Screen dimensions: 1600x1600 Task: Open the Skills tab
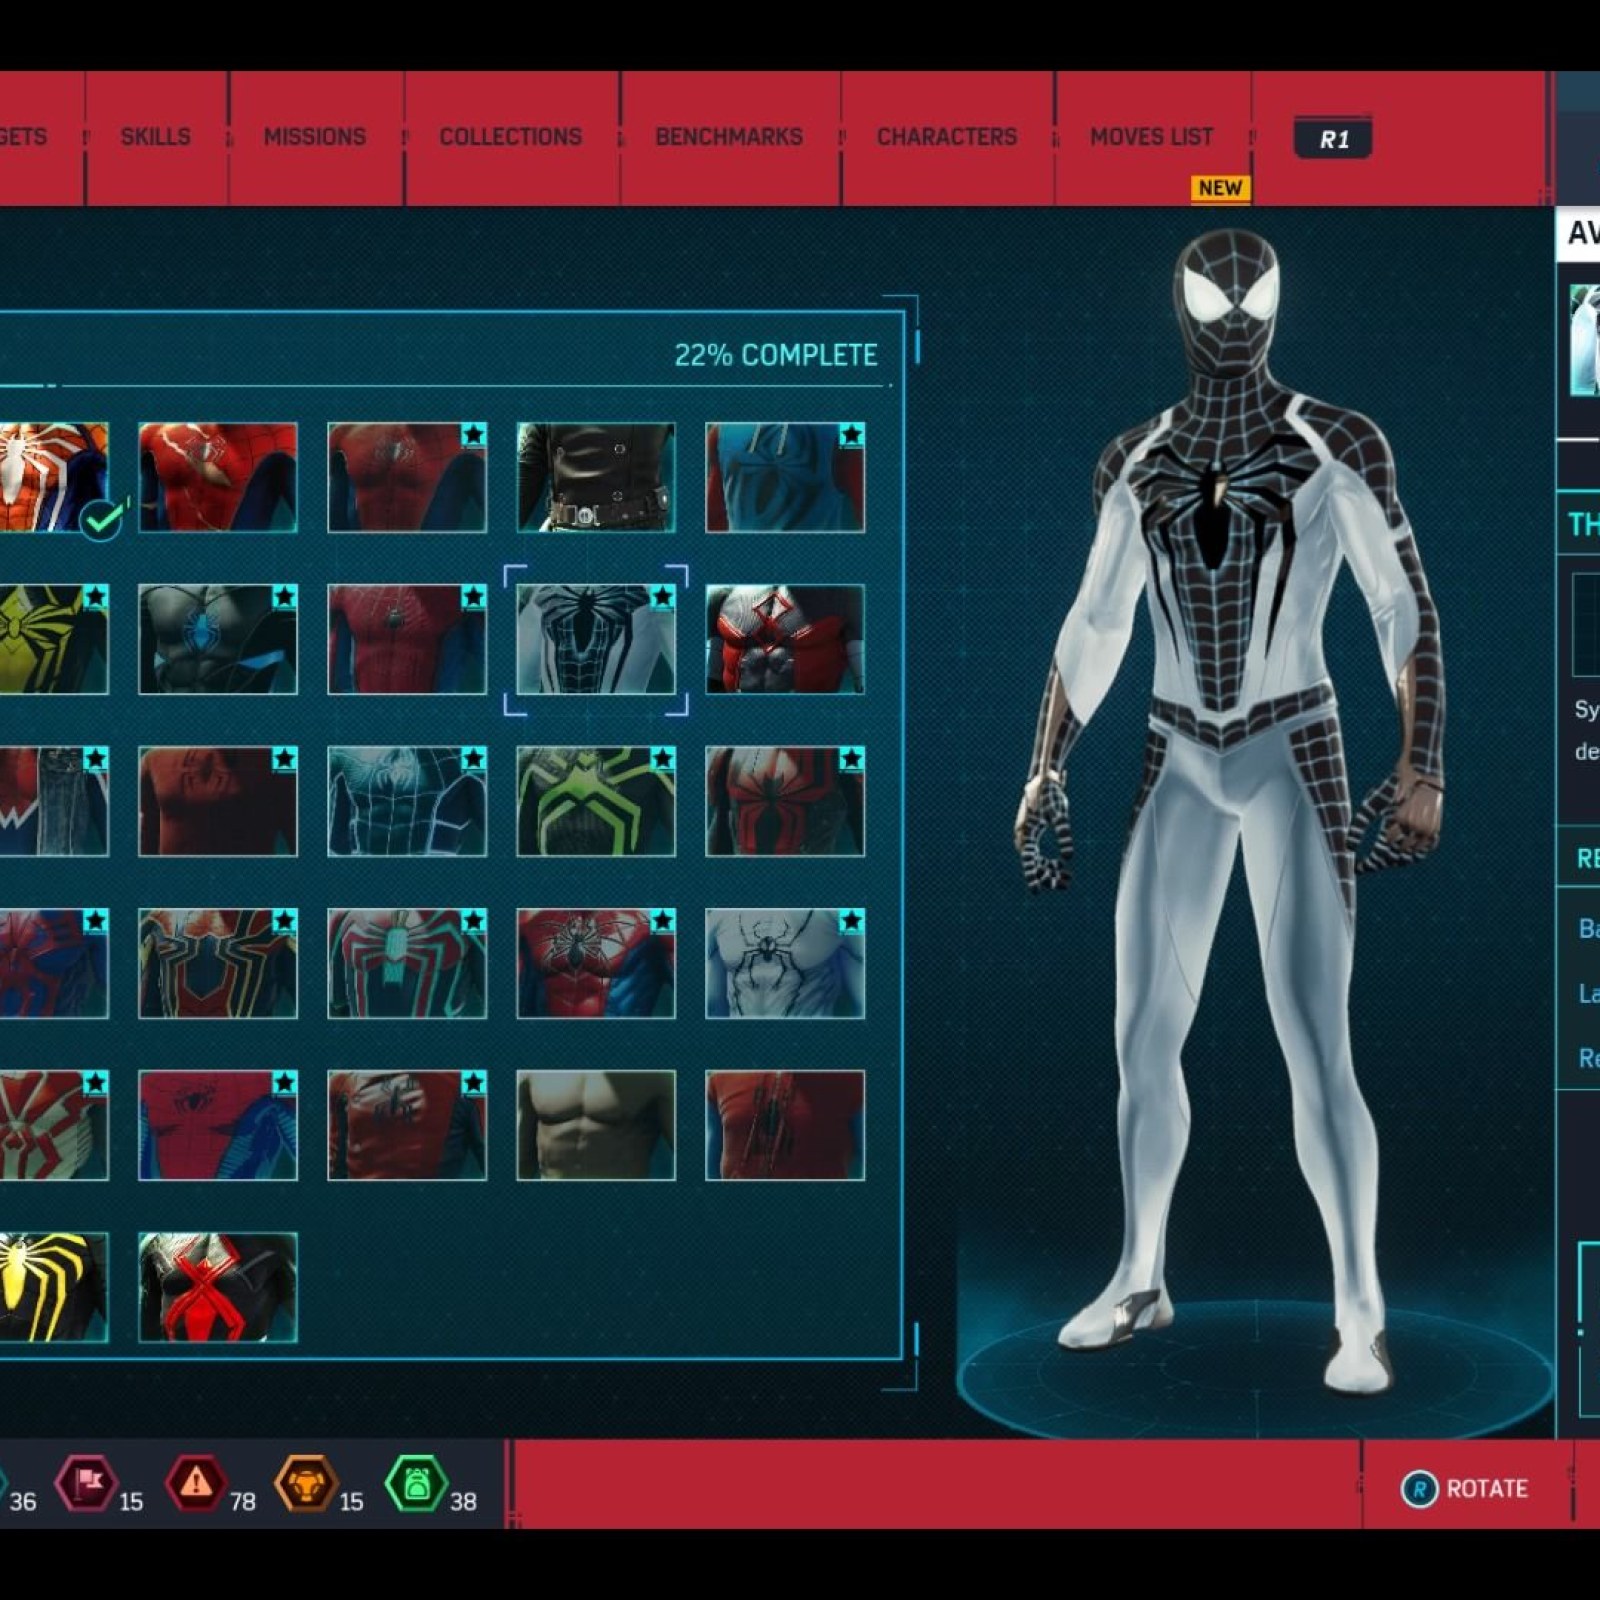(157, 136)
